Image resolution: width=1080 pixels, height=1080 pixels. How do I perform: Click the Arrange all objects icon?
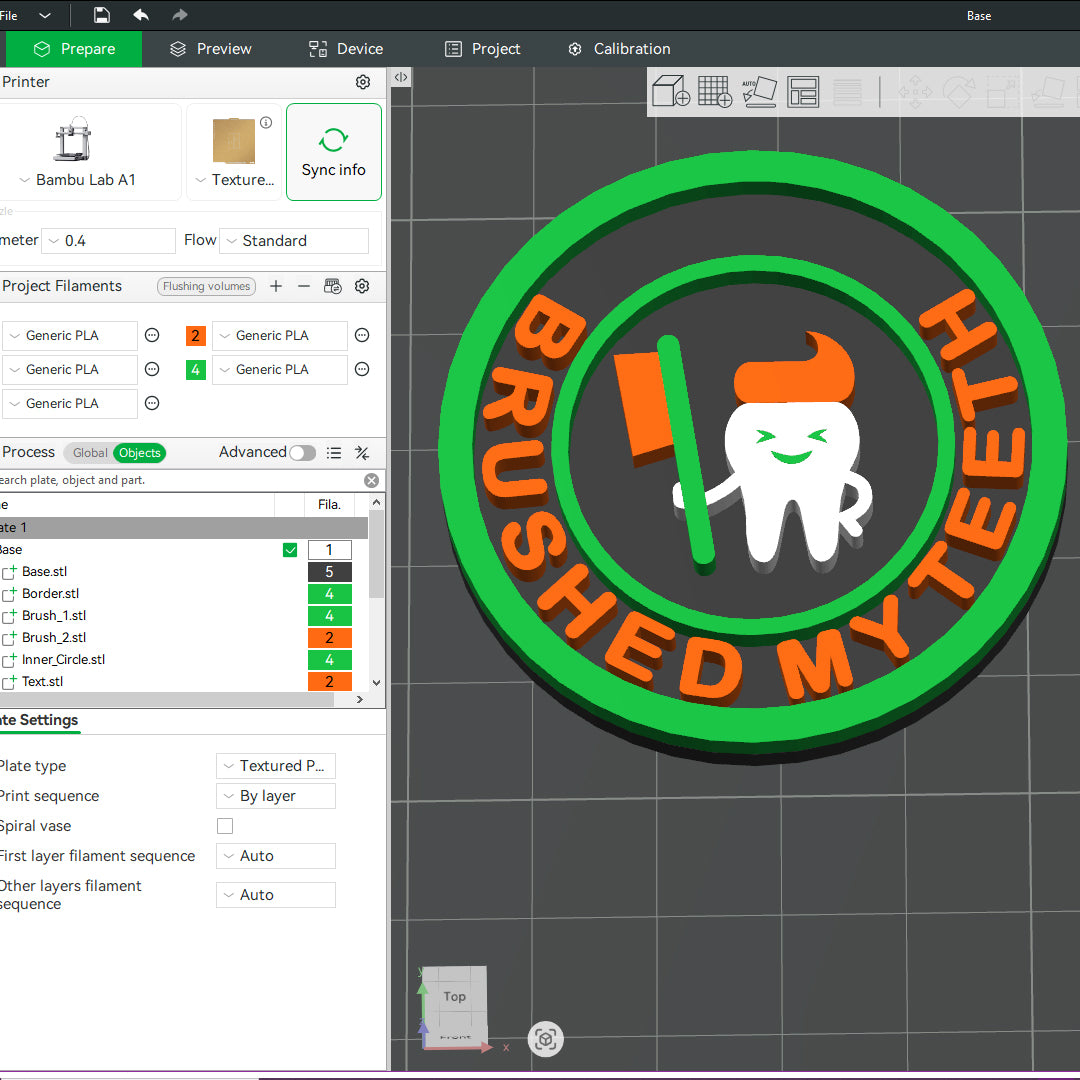[x=803, y=92]
